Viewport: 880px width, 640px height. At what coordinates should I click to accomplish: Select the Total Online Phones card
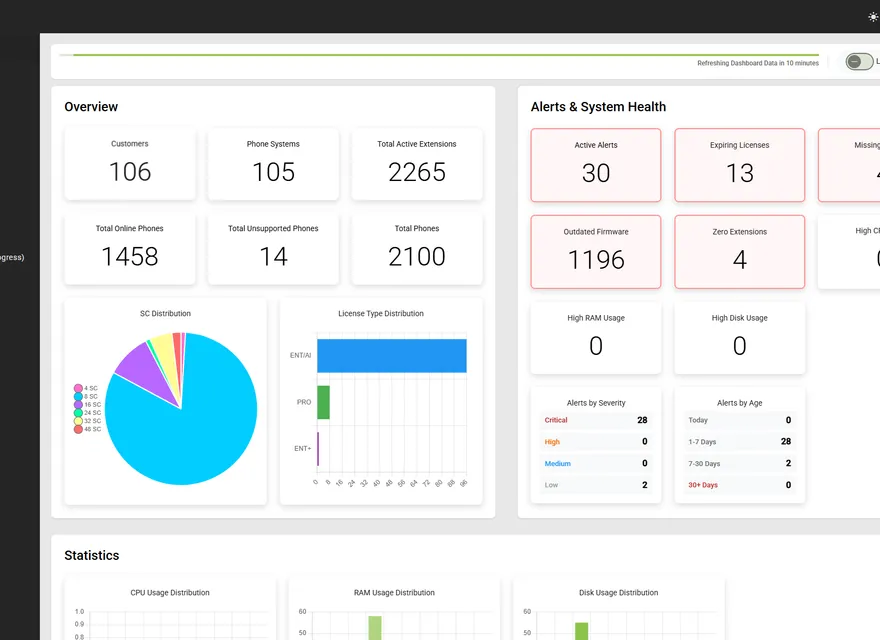(130, 249)
